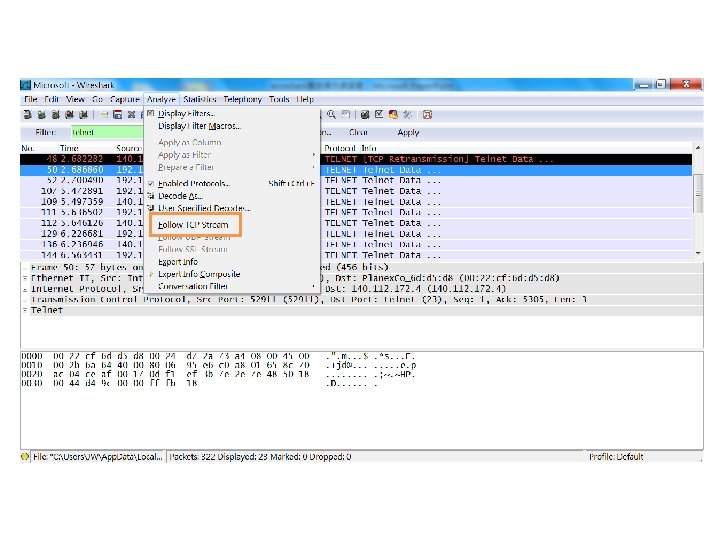Open the Go menu

pos(97,99)
